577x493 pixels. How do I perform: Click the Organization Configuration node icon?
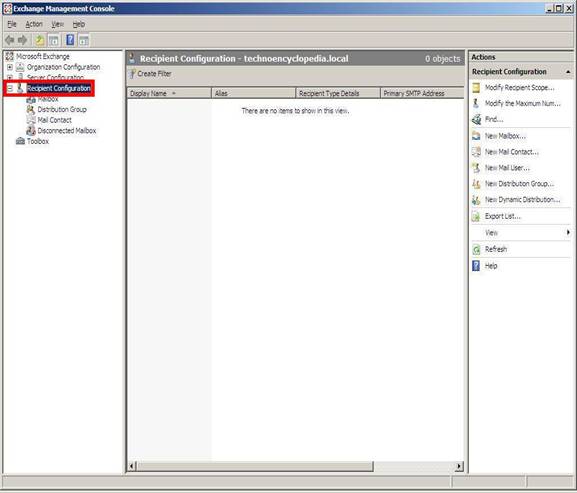(20, 67)
